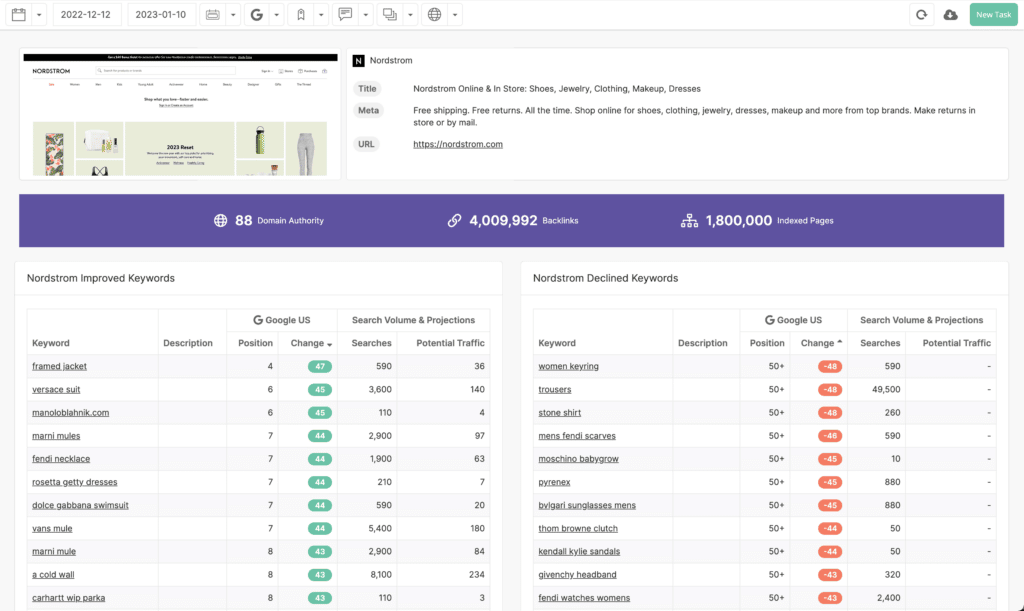Open the Nordstrom homepage screenshot thumbnail

click(180, 114)
